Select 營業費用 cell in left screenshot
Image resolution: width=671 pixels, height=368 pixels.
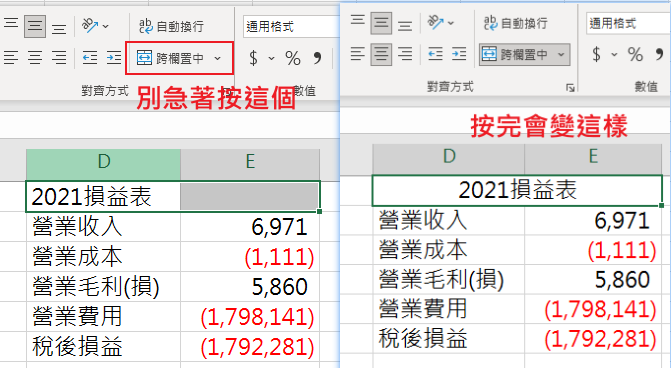(x=103, y=316)
